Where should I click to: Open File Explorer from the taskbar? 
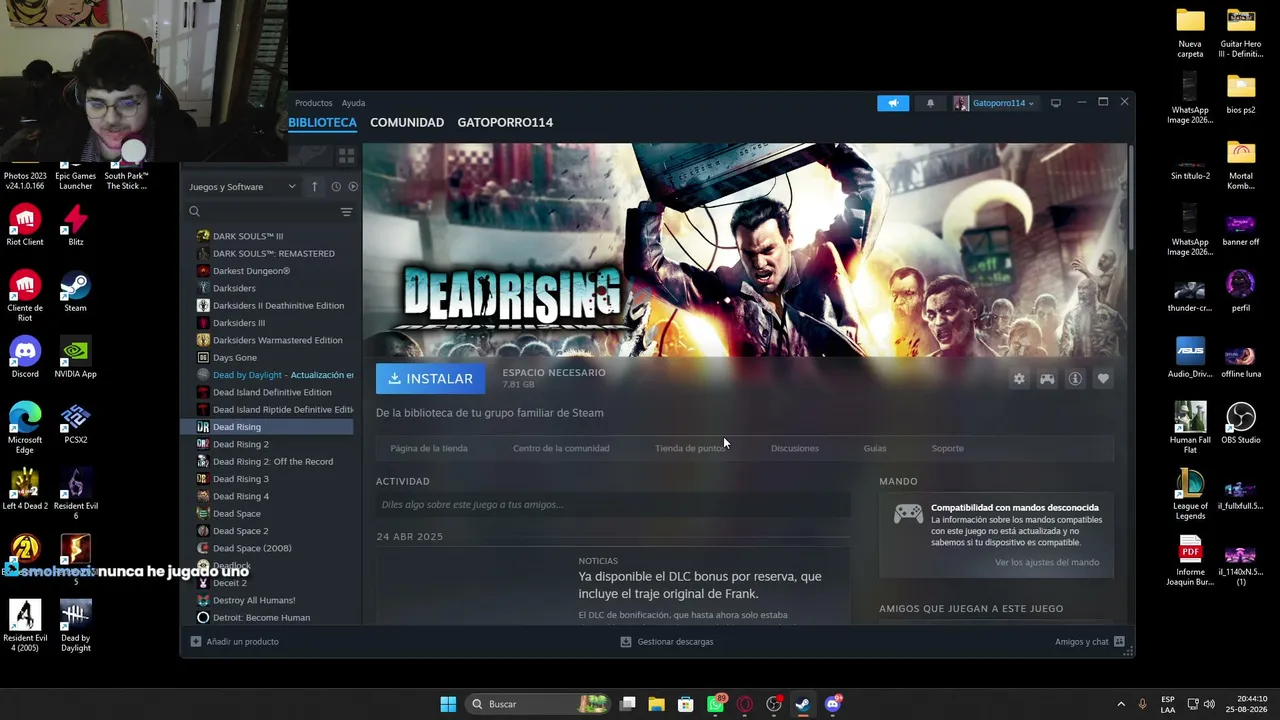(x=656, y=704)
